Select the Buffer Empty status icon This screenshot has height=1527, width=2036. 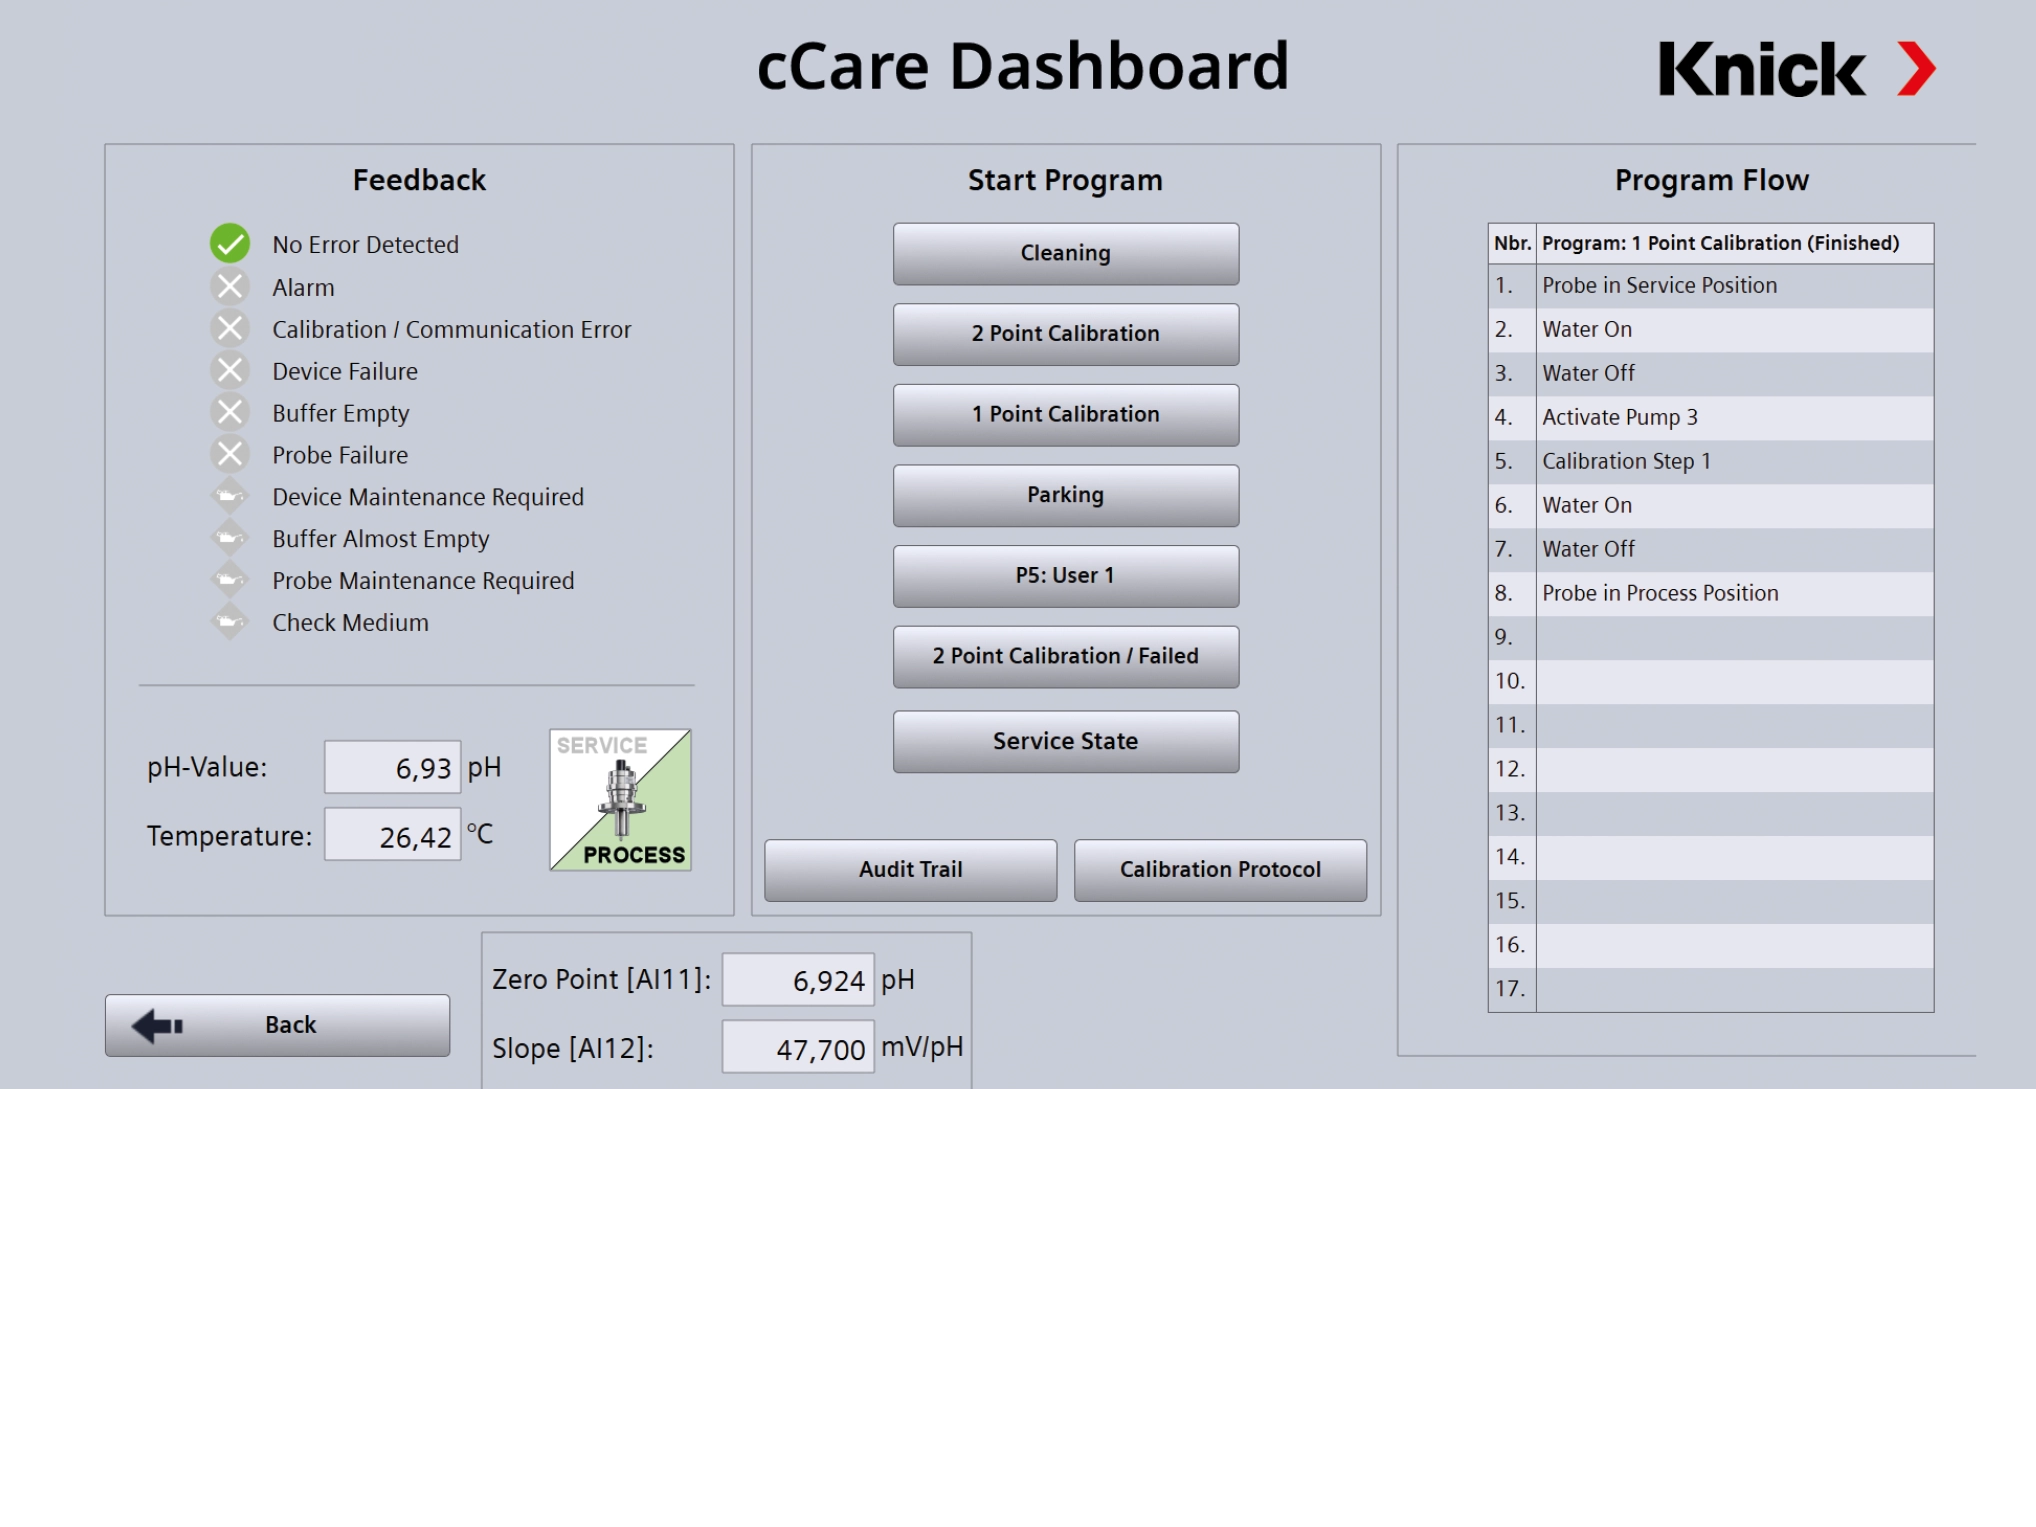point(230,412)
